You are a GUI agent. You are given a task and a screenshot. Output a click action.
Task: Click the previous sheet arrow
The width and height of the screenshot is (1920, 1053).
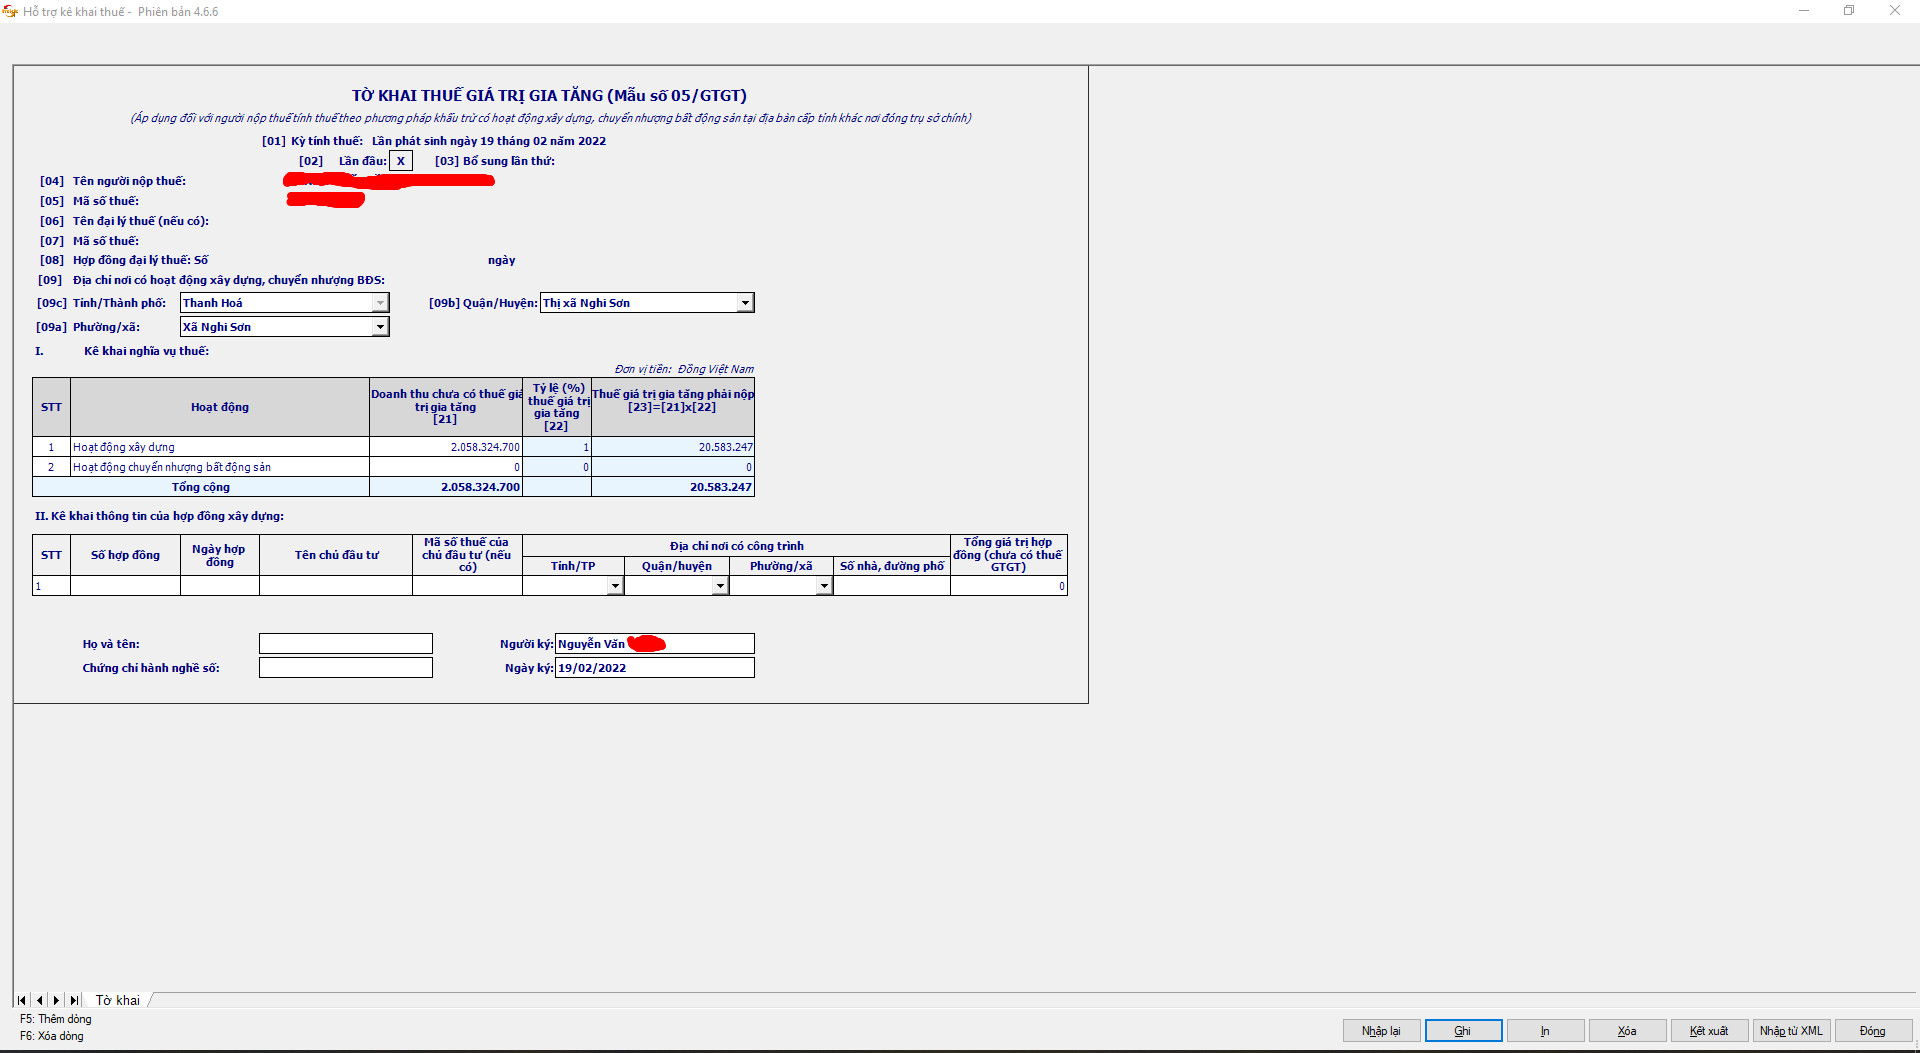[x=39, y=1000]
